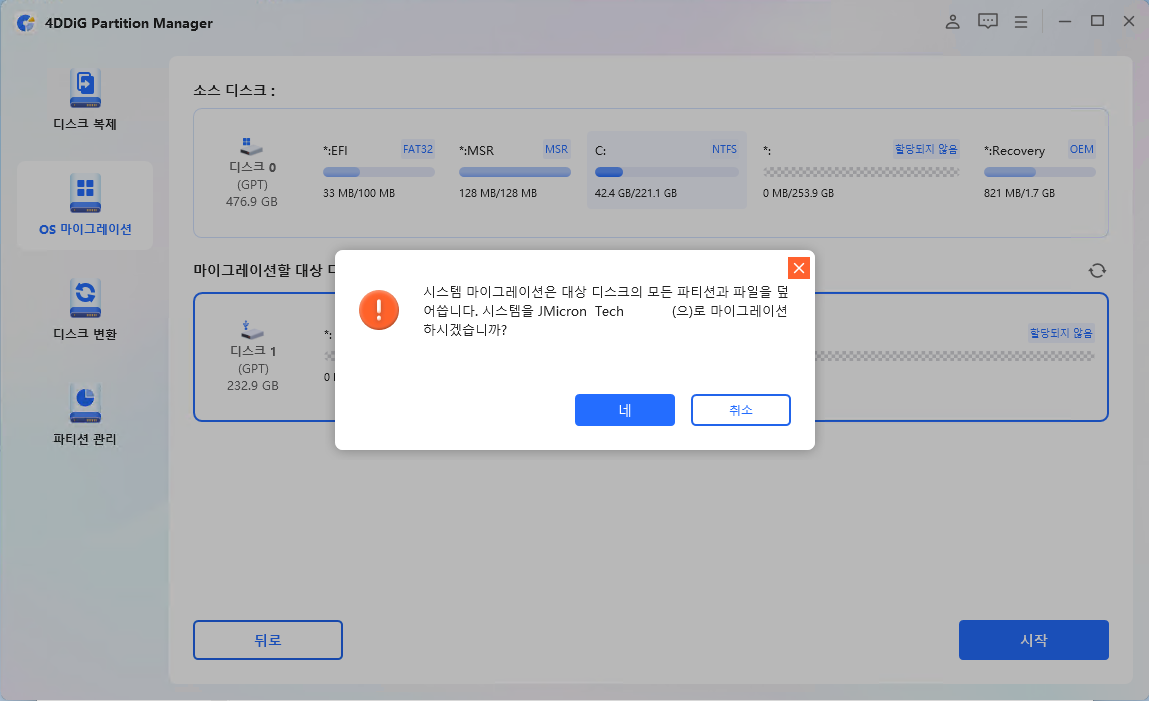Click the C: partition usage bar
This screenshot has width=1149, height=701.
point(666,172)
